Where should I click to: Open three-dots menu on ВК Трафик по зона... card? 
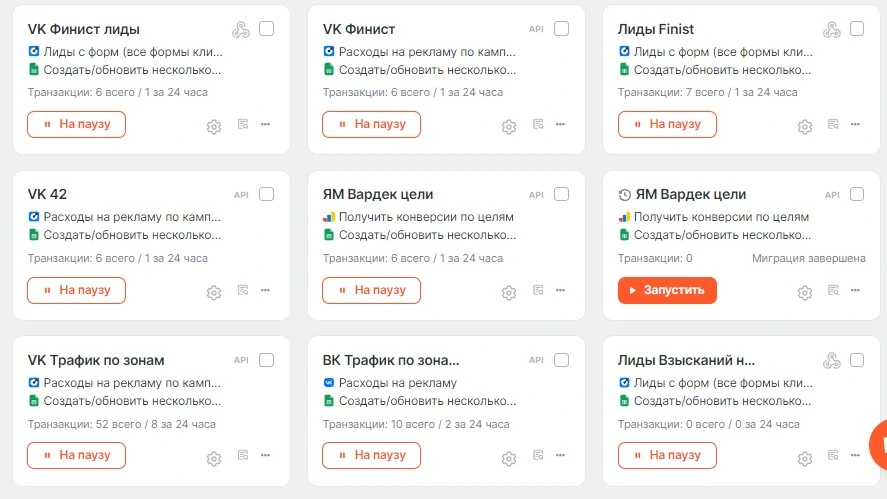click(561, 455)
